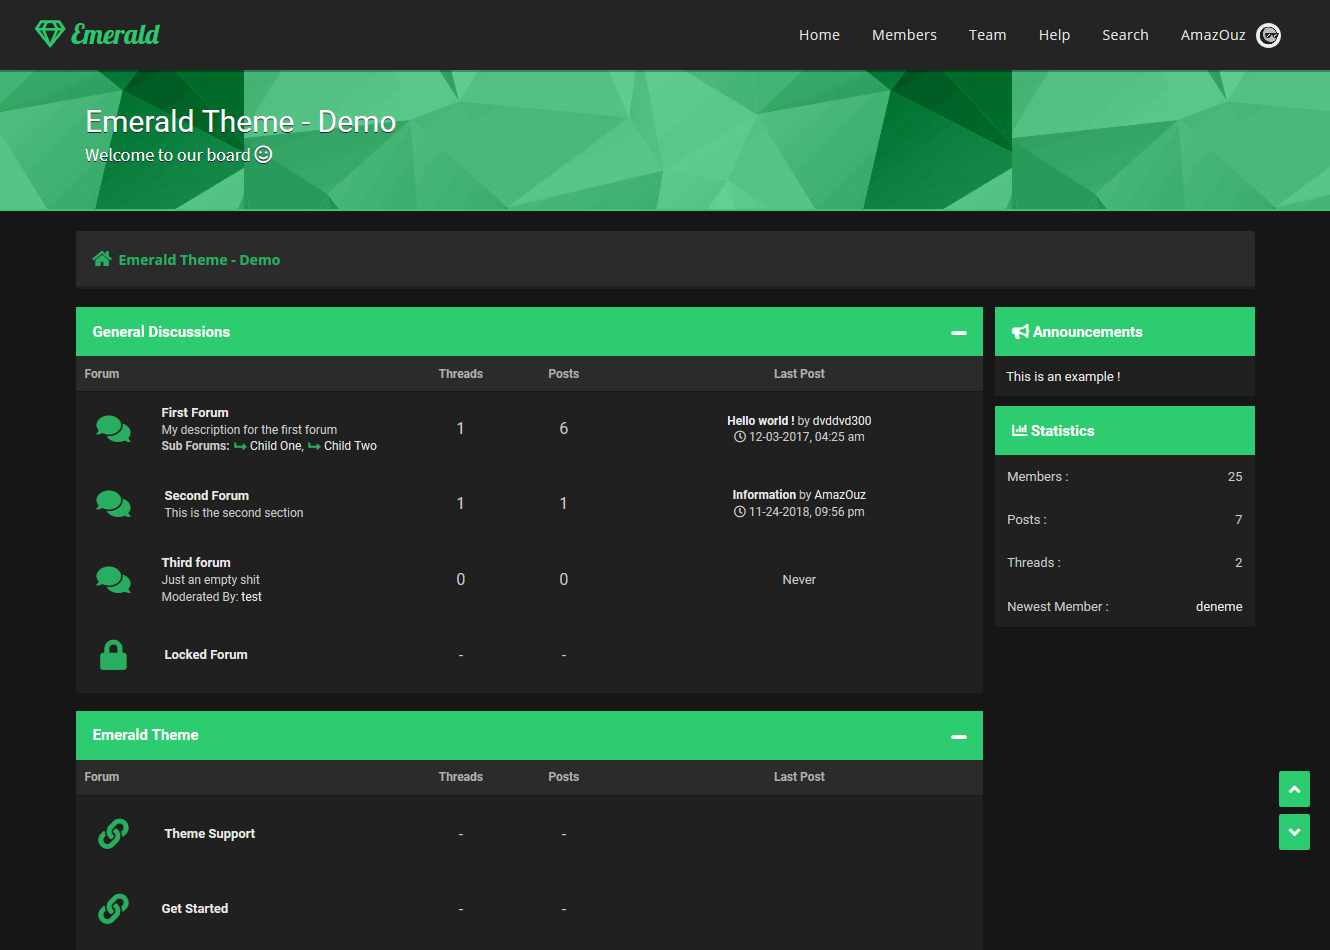Screen dimensions: 1330x950
Task: Click the Locked Forum padlock icon
Action: 113,655
